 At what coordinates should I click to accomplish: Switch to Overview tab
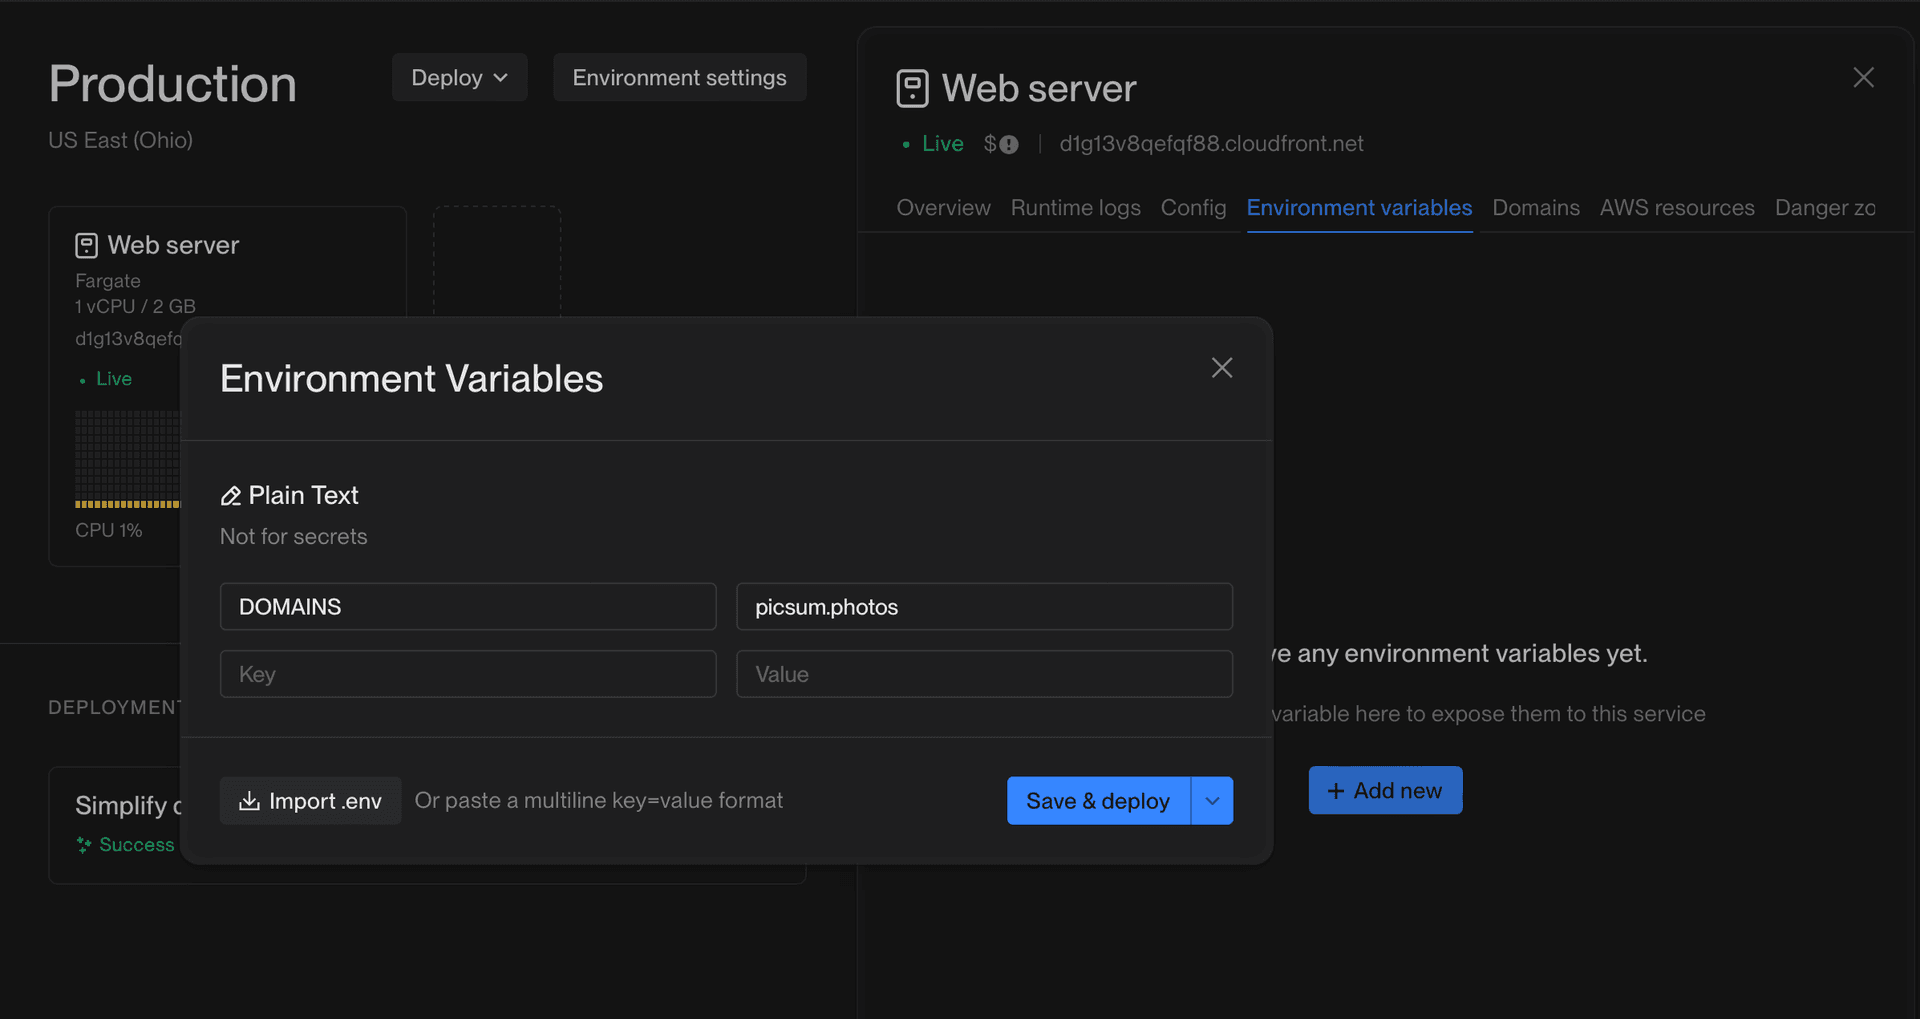click(x=943, y=208)
